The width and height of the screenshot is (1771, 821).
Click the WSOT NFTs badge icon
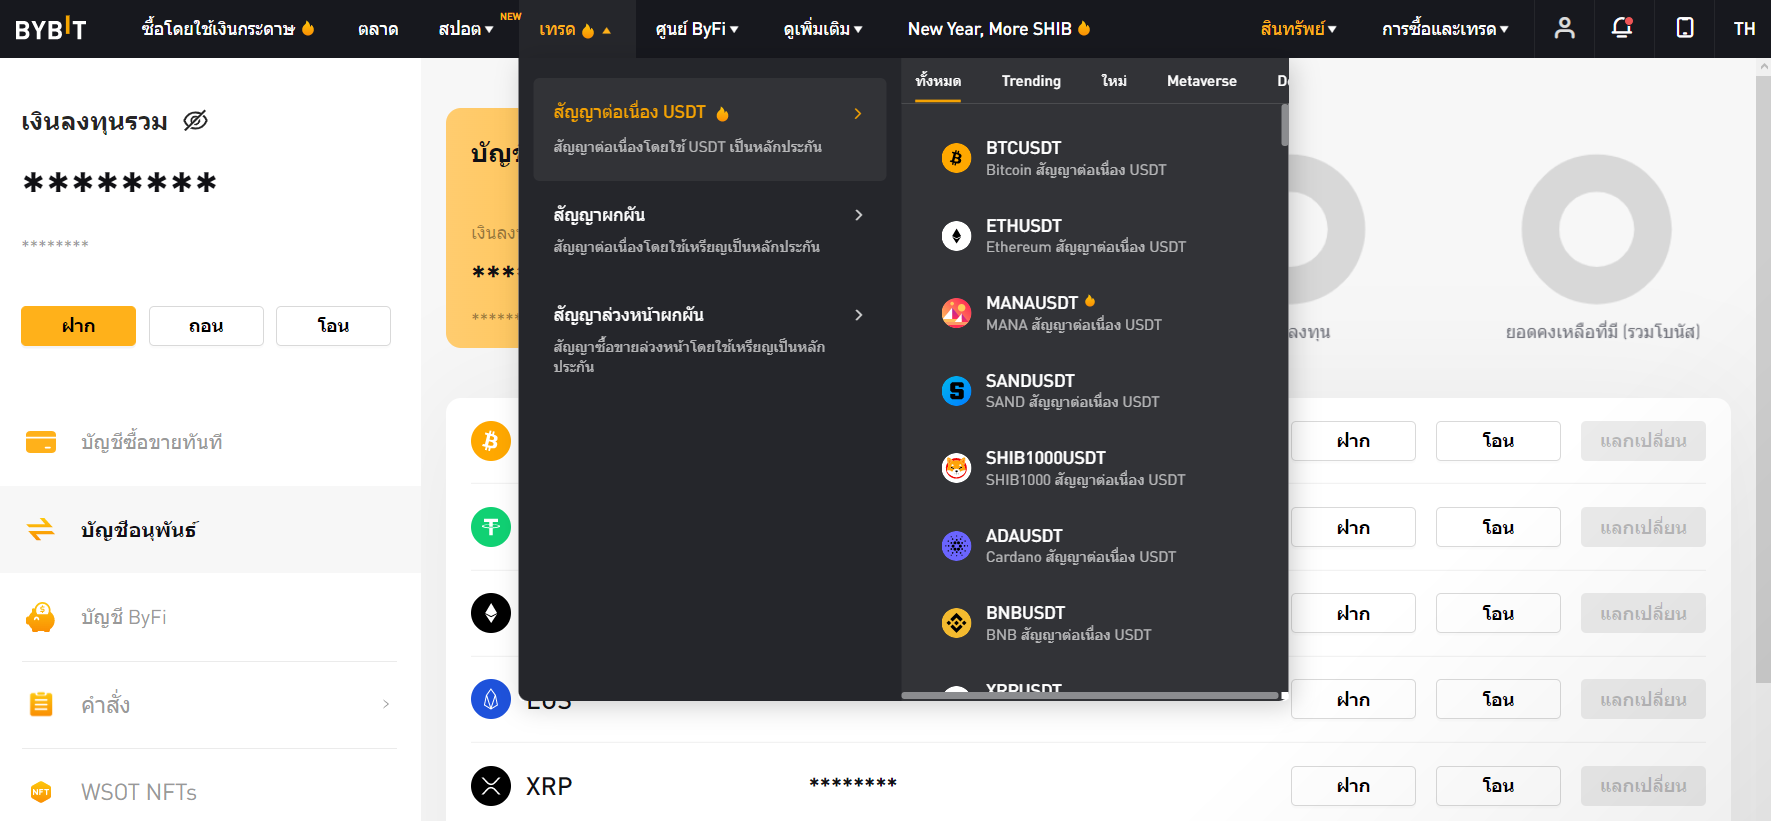coord(41,792)
